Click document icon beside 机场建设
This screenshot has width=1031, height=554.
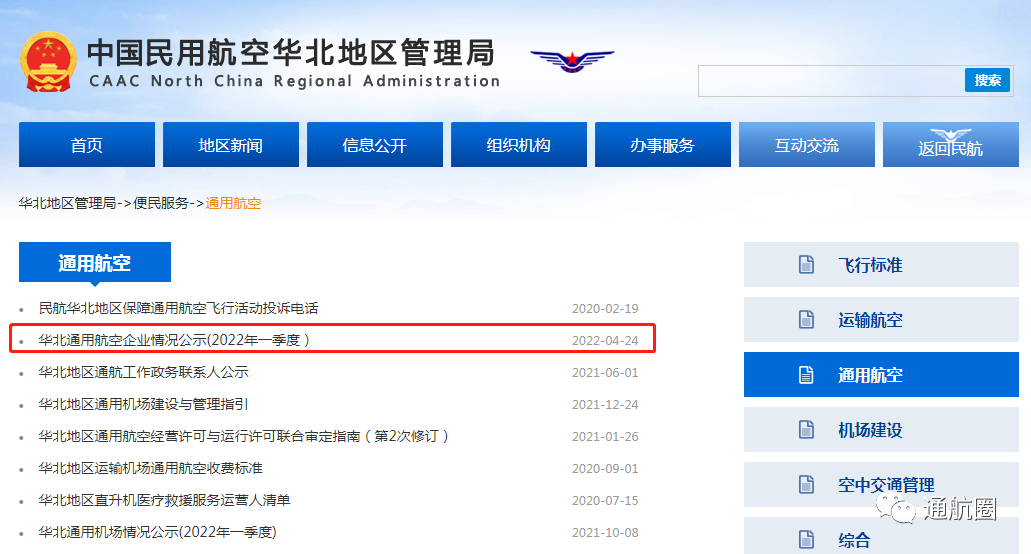click(x=806, y=430)
